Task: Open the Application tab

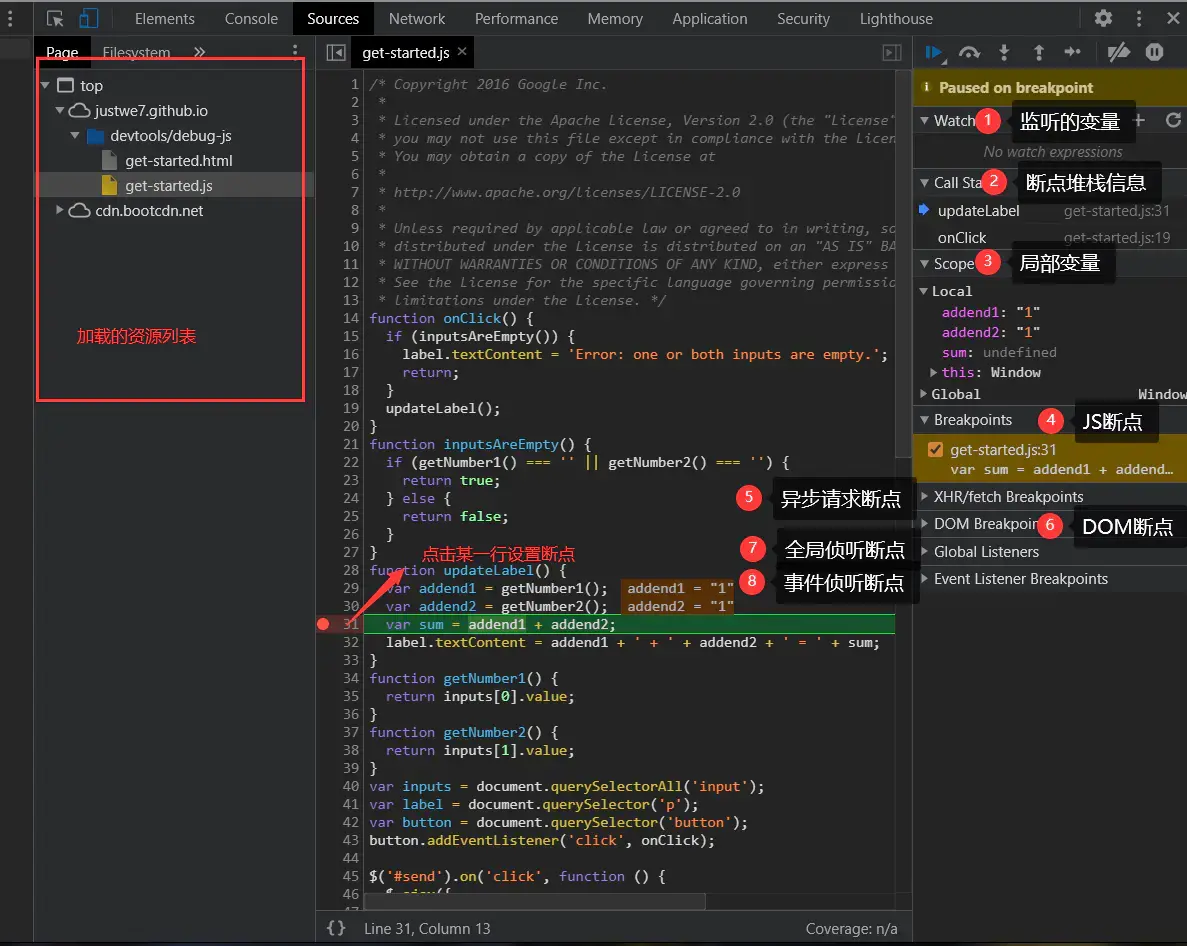Action: pos(709,19)
